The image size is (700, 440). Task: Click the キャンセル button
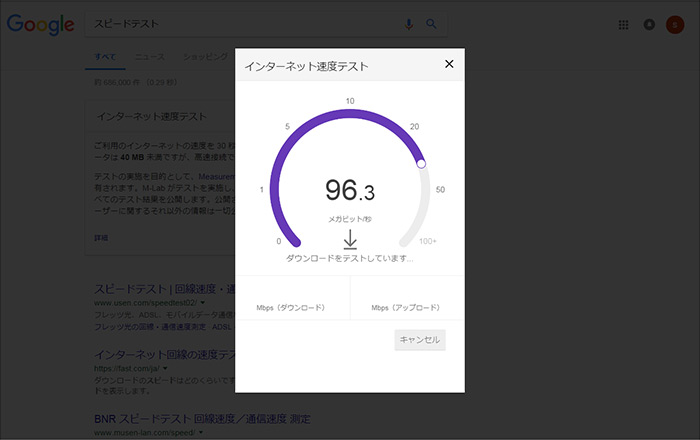420,340
